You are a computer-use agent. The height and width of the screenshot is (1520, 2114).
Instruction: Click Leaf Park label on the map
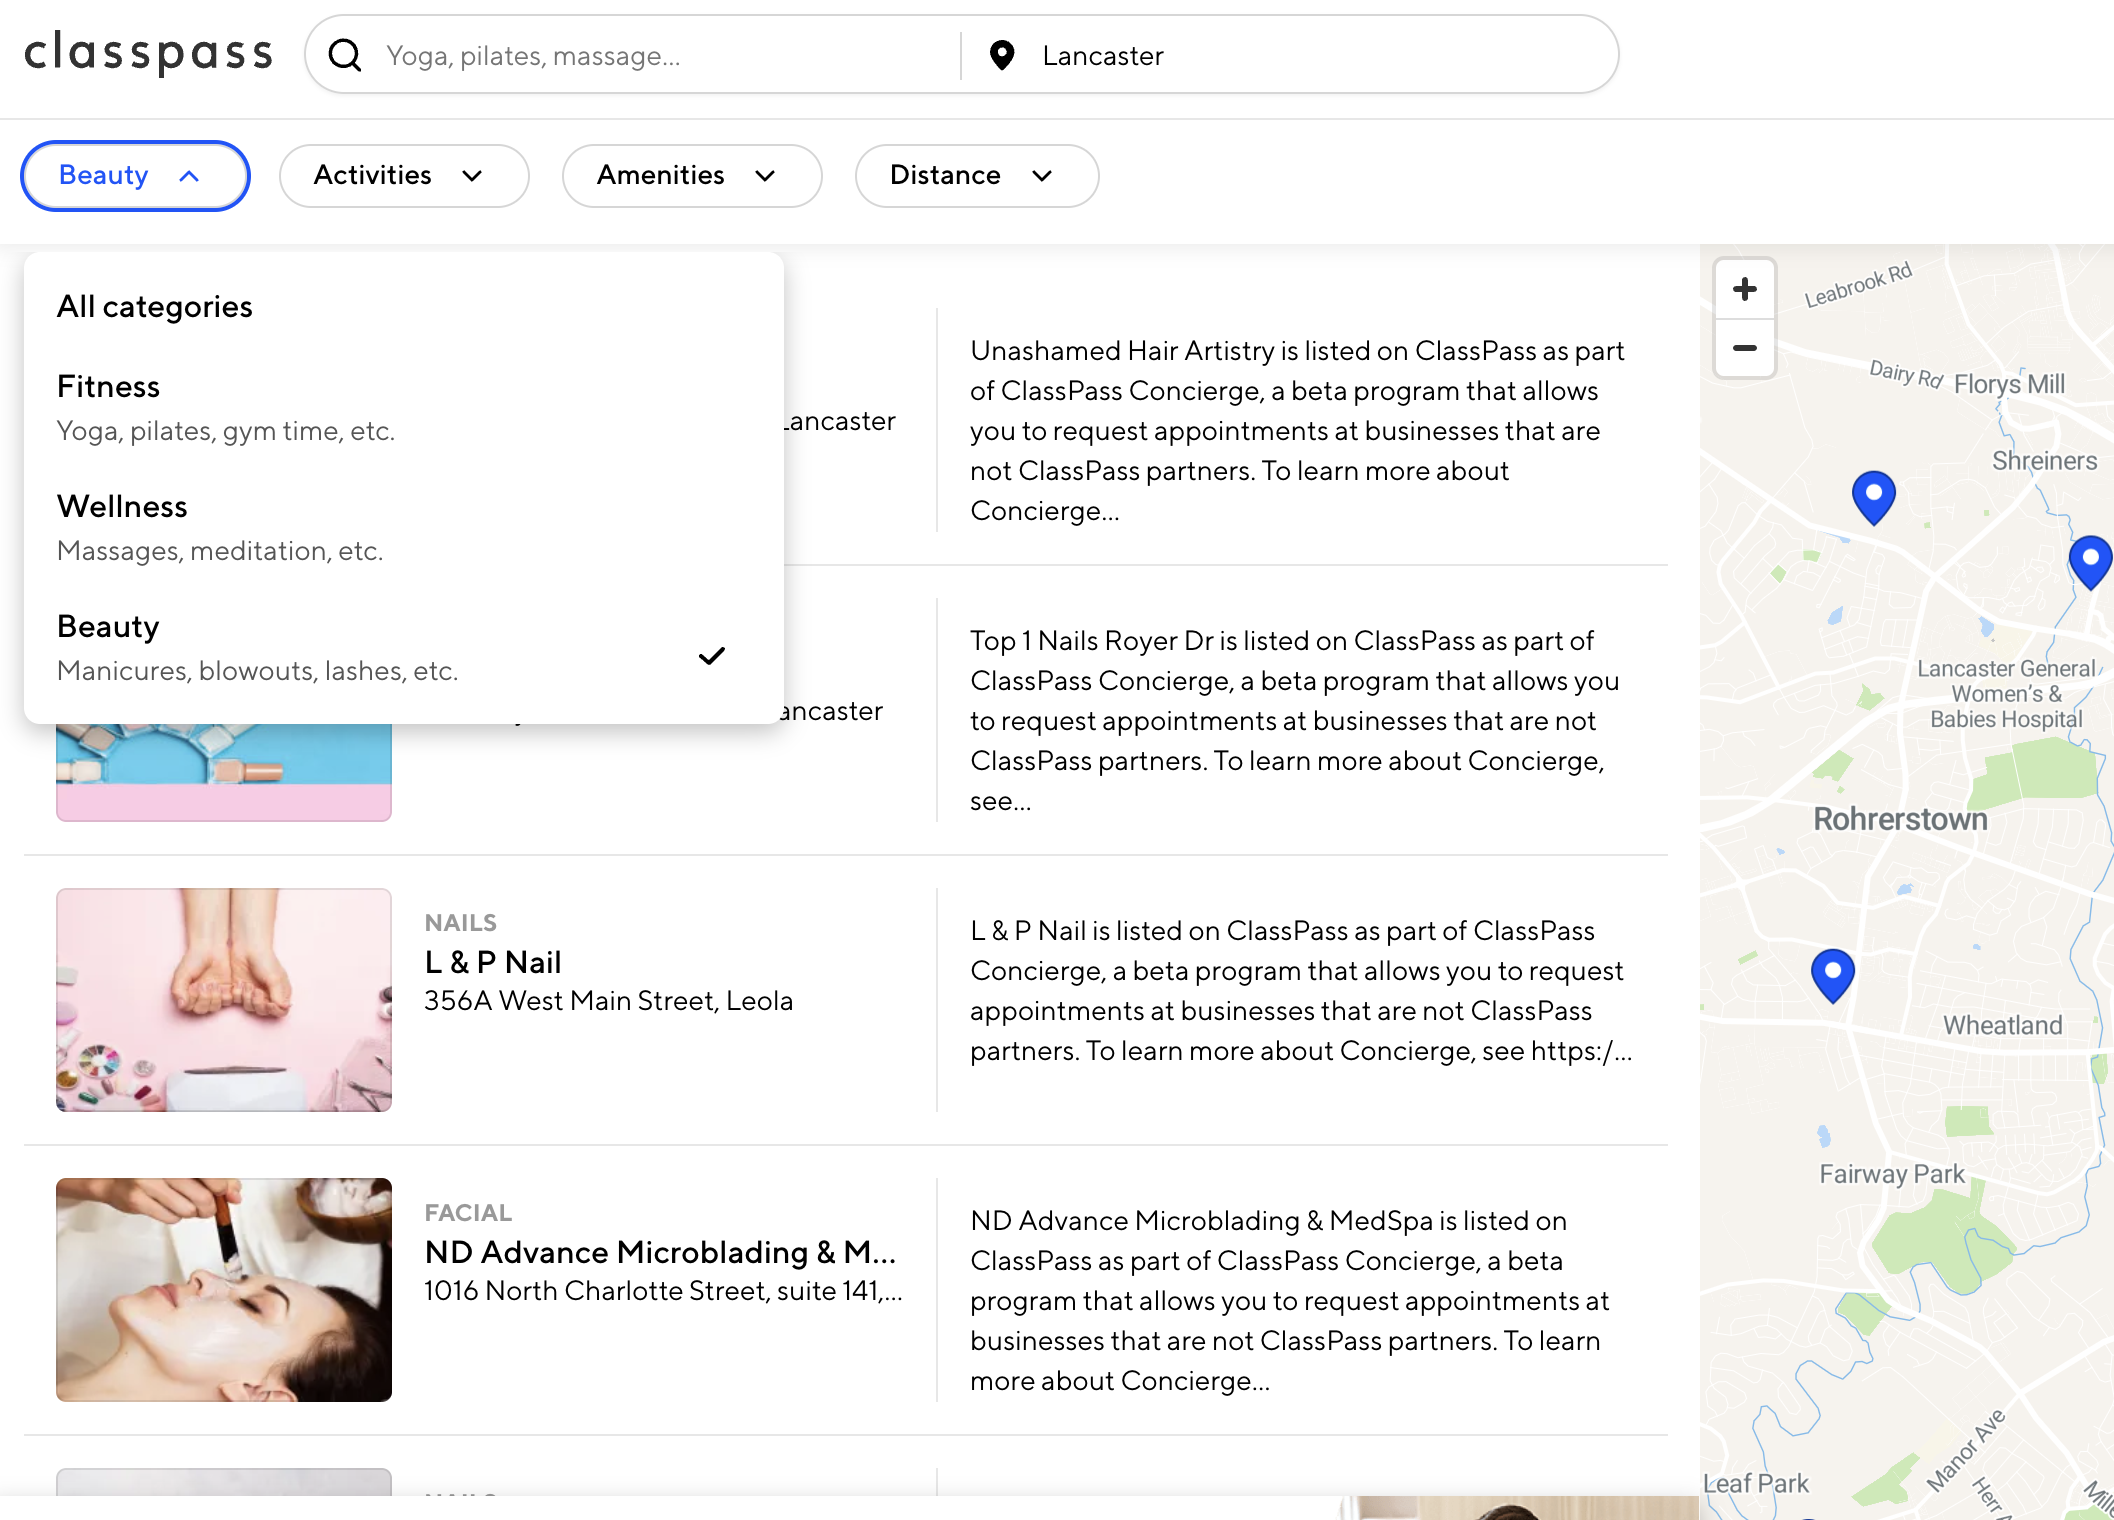tap(1756, 1484)
